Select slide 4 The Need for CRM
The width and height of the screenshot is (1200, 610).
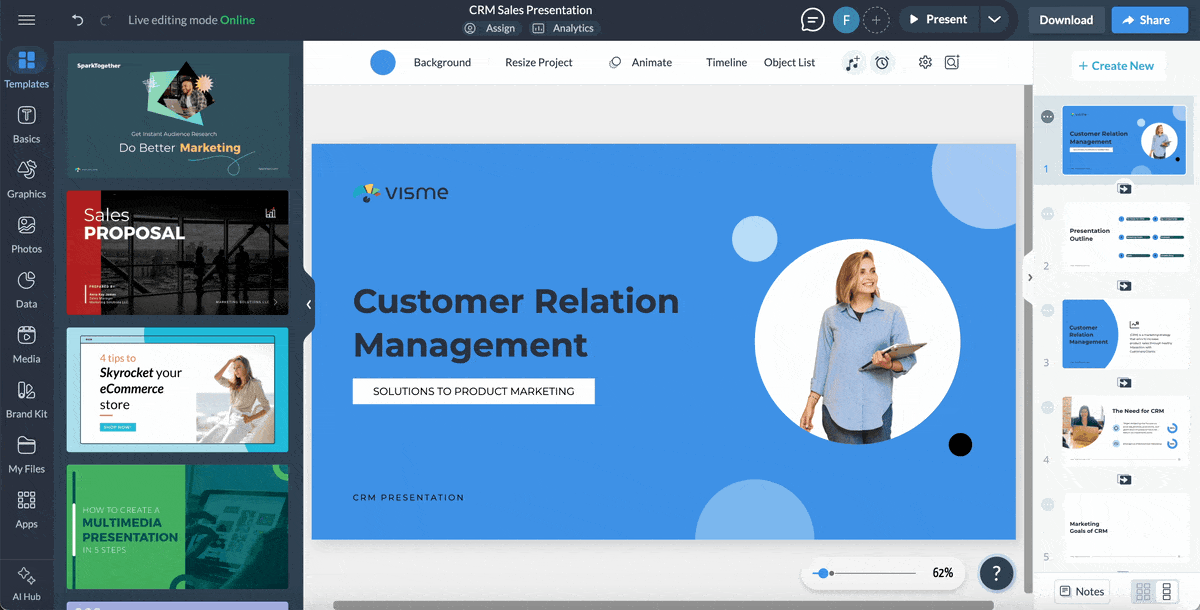click(x=1126, y=429)
